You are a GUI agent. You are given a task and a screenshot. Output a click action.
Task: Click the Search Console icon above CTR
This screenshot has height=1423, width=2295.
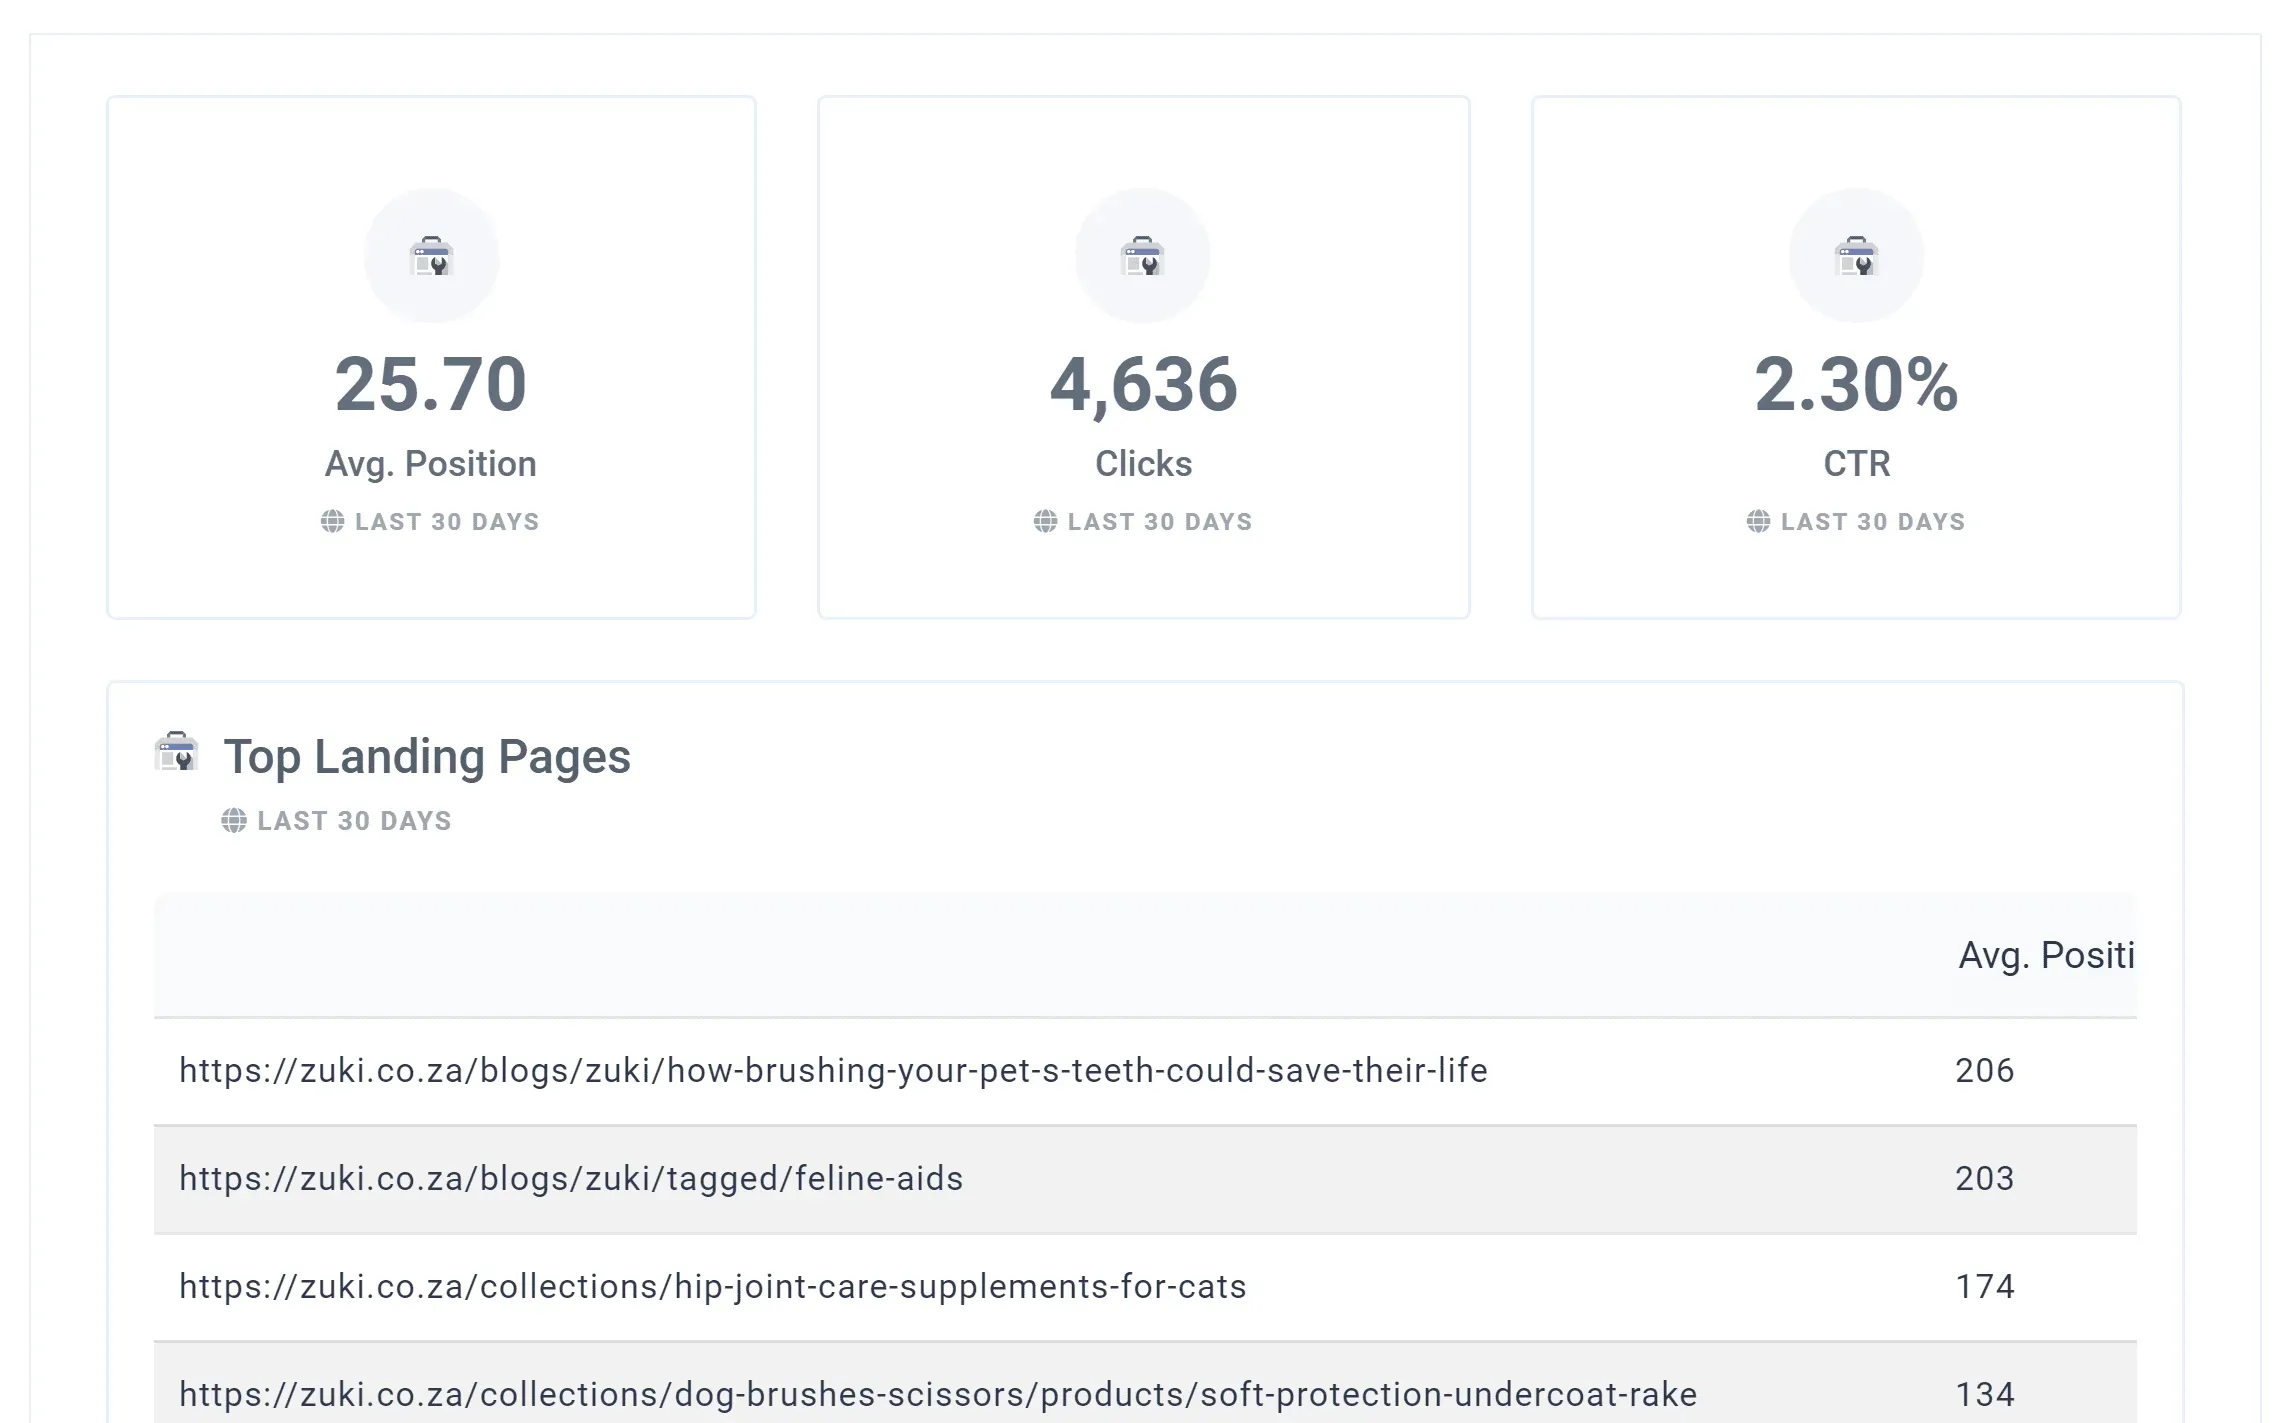click(1857, 256)
